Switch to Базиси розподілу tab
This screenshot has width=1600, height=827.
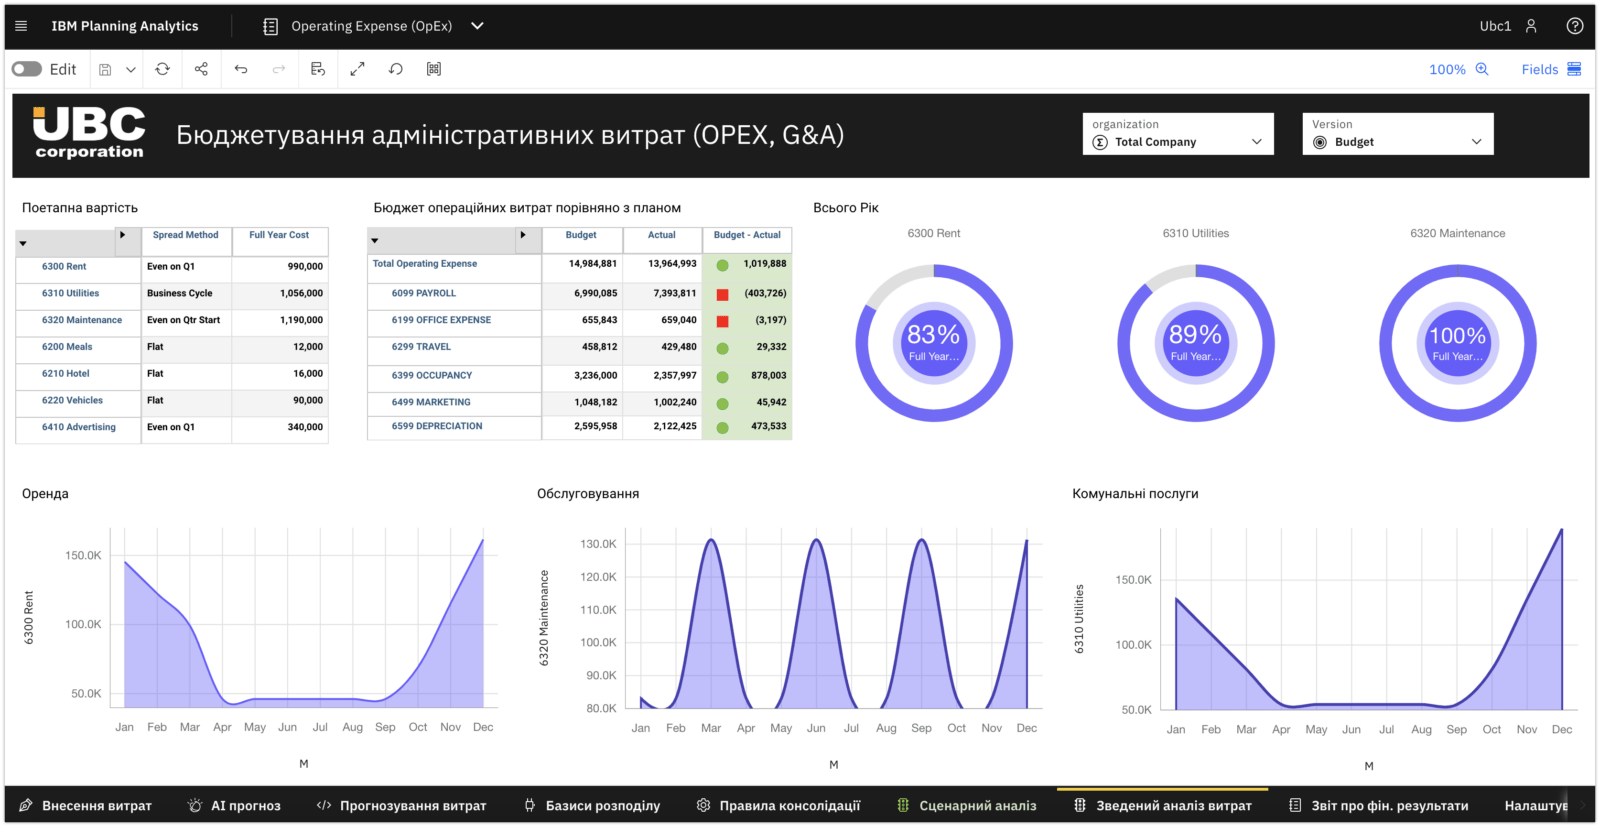[x=592, y=805]
